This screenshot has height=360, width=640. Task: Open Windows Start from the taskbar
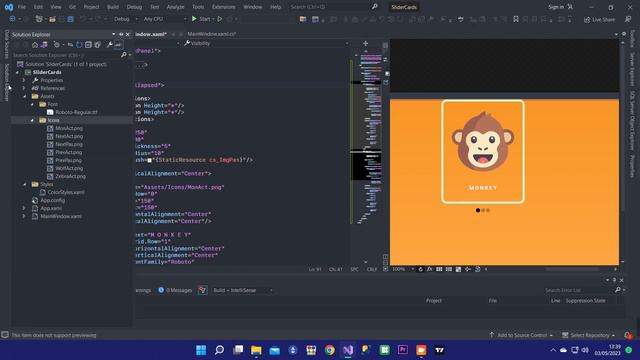pyautogui.click(x=201, y=350)
